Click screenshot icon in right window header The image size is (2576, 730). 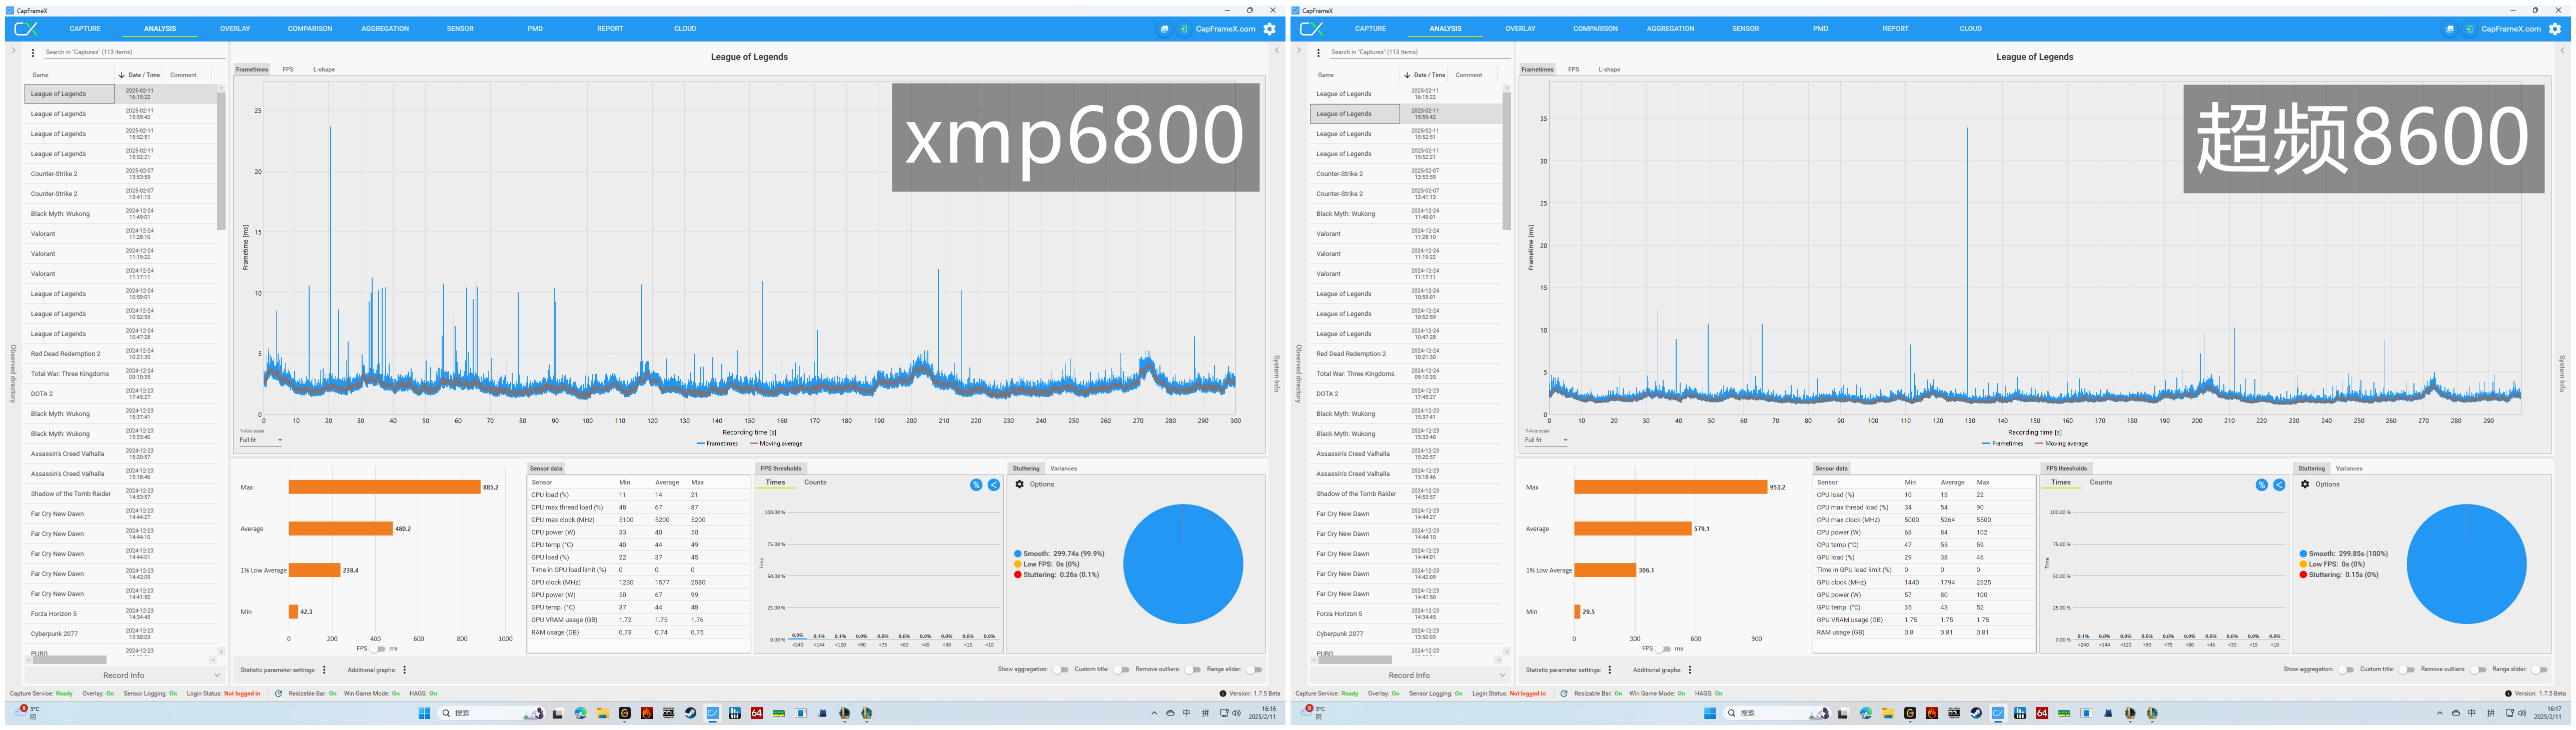pos(2449,29)
